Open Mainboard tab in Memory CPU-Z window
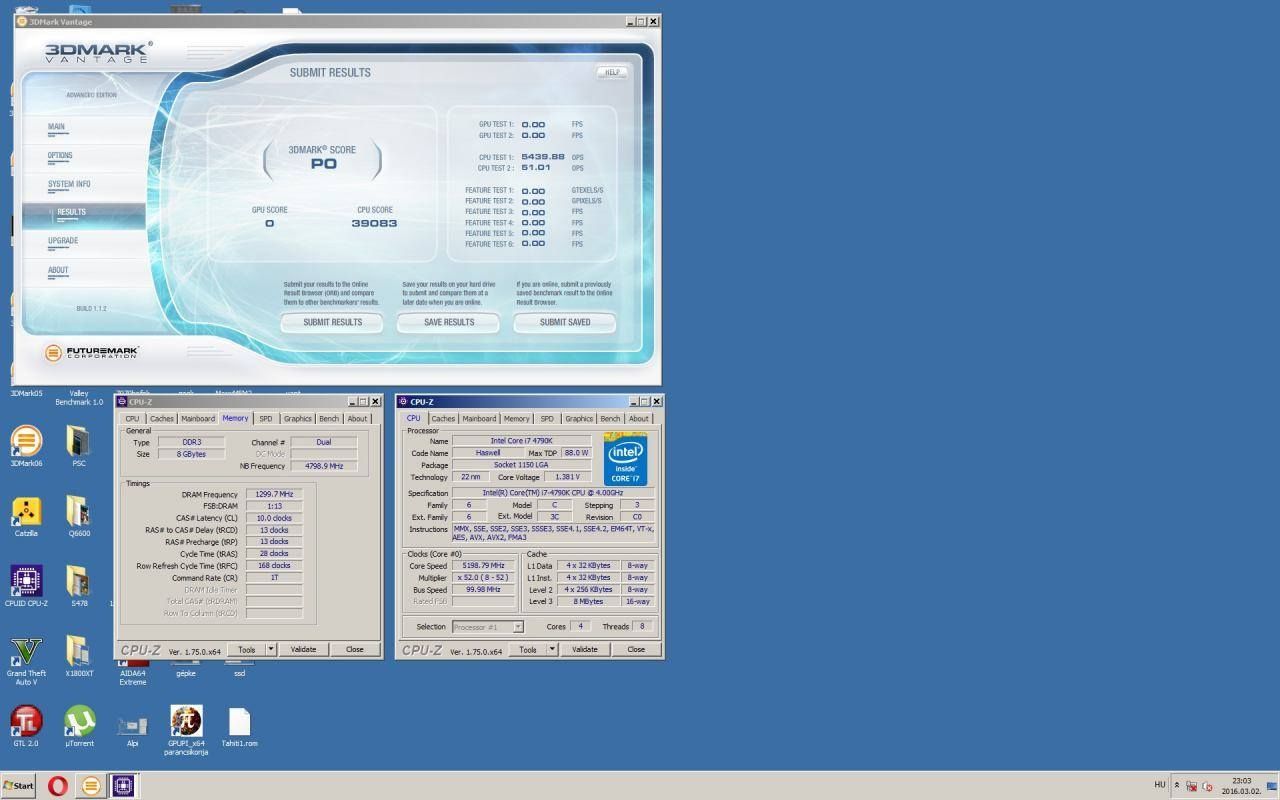Image resolution: width=1280 pixels, height=800 pixels. [198, 419]
